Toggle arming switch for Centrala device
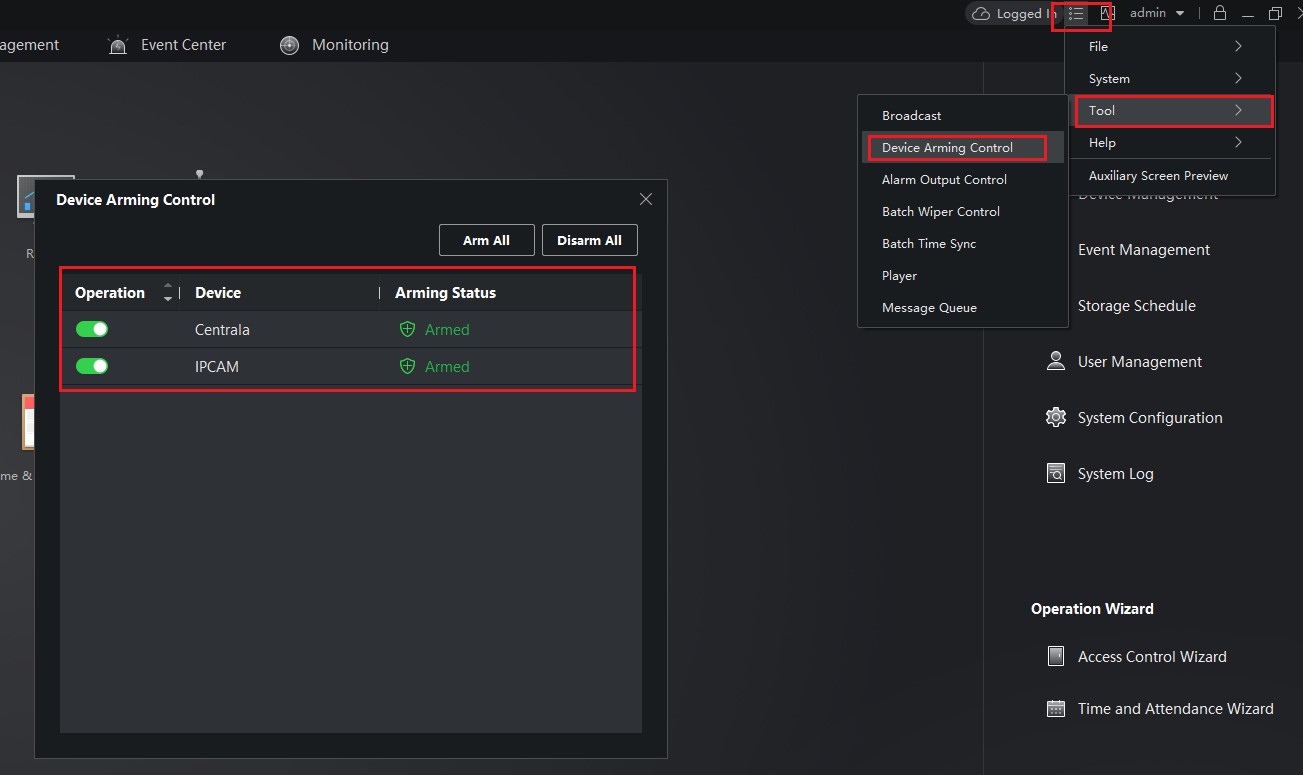Image resolution: width=1303 pixels, height=775 pixels. coord(92,329)
